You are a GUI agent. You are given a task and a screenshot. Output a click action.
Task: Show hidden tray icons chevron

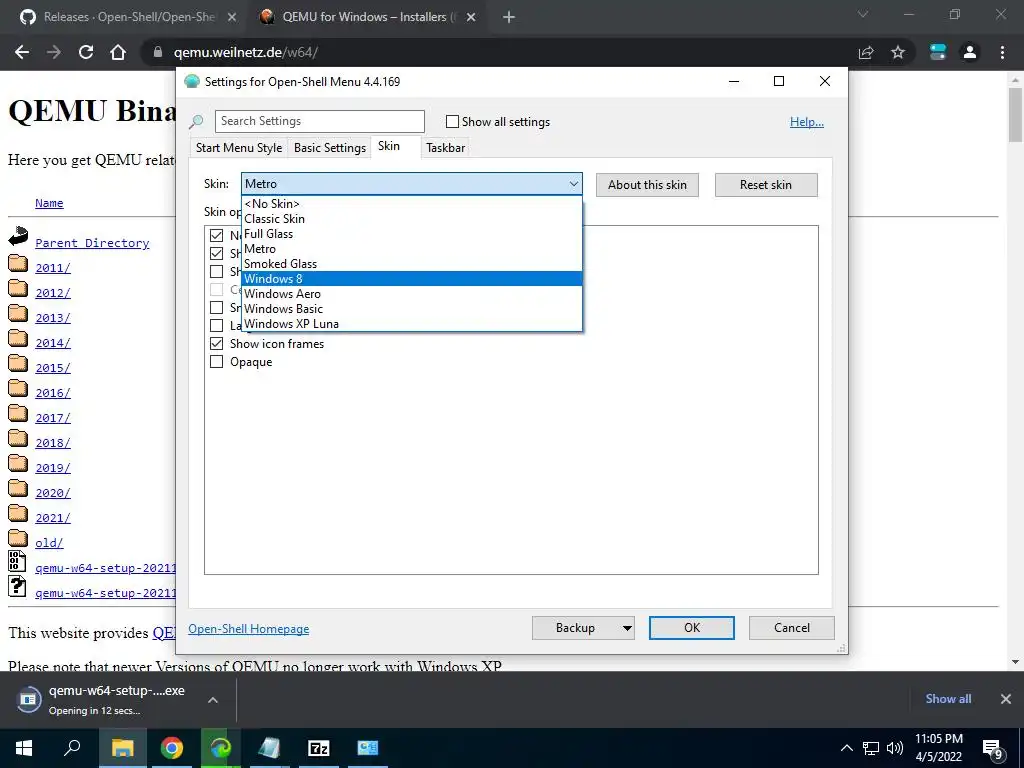click(x=846, y=748)
